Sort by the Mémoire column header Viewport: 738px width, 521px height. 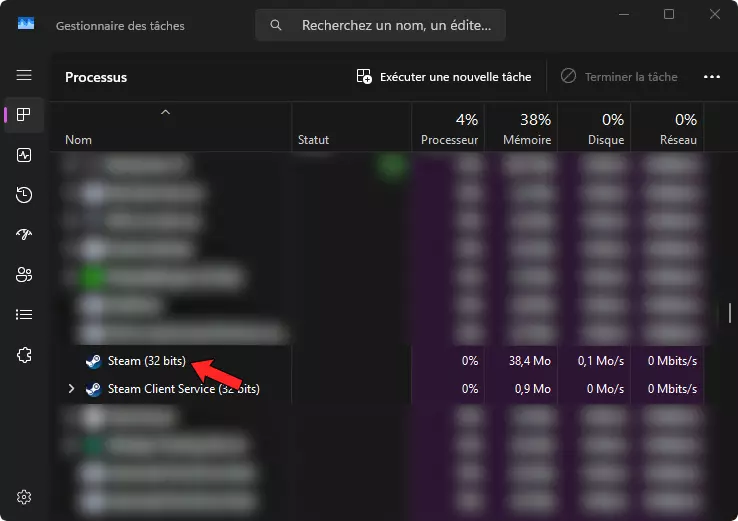pyautogui.click(x=521, y=127)
